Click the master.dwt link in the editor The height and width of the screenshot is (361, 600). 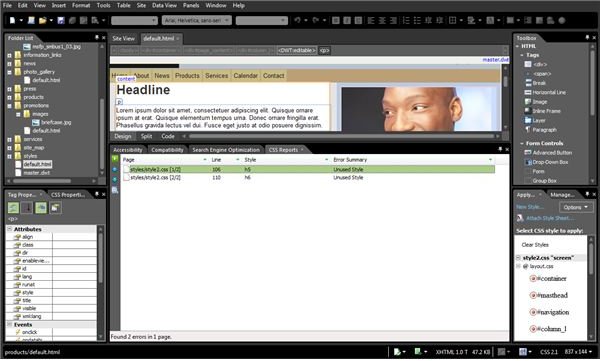496,60
